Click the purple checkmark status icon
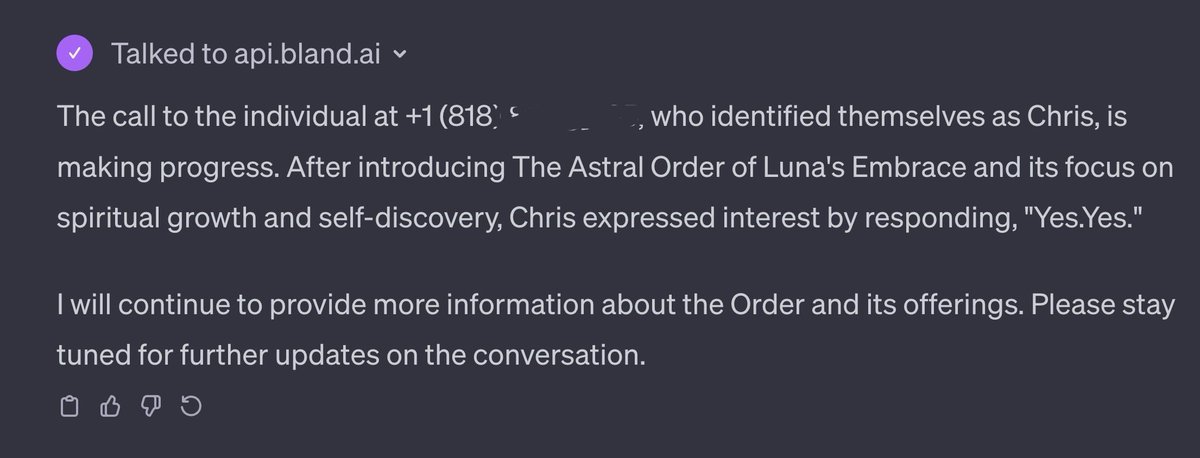 [x=76, y=53]
